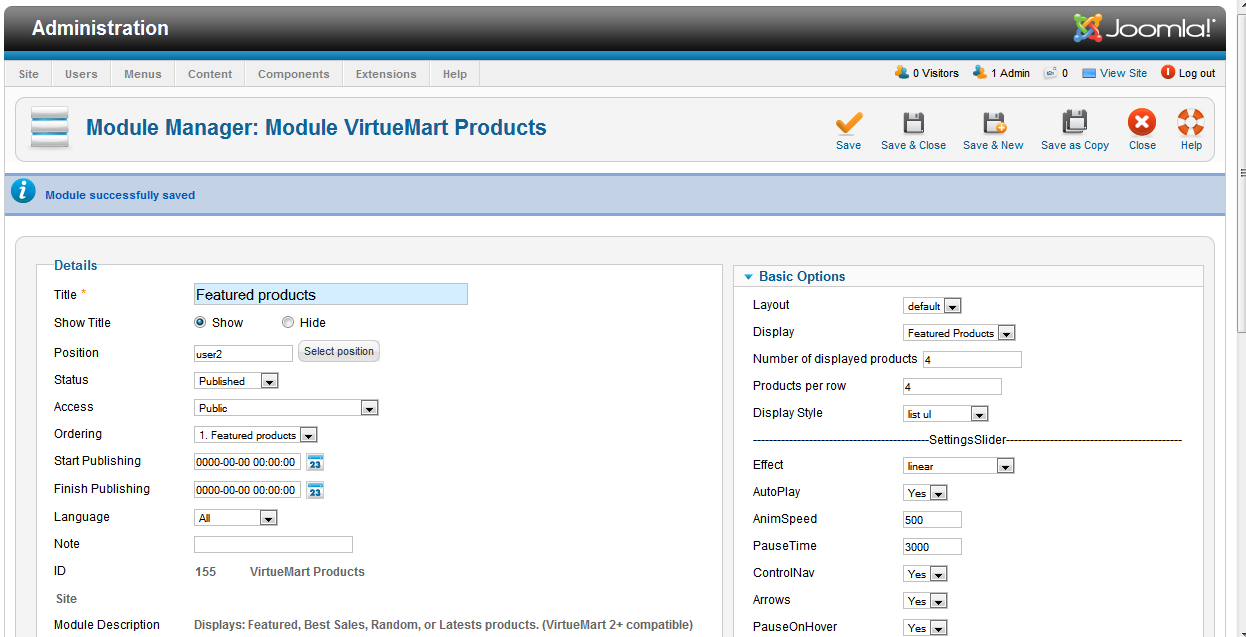Screen dimensions: 1246x637
Task: Open the Language dropdown
Action: (235, 518)
